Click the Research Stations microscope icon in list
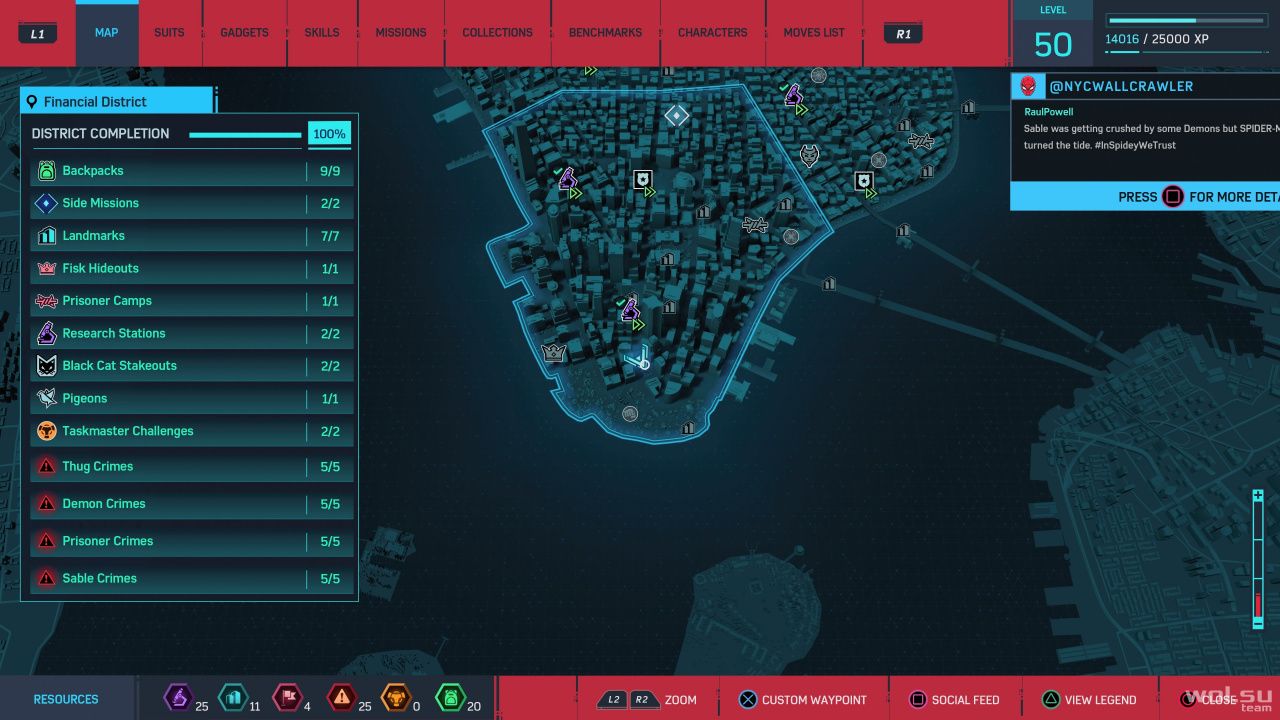The height and width of the screenshot is (720, 1280). (x=46, y=333)
